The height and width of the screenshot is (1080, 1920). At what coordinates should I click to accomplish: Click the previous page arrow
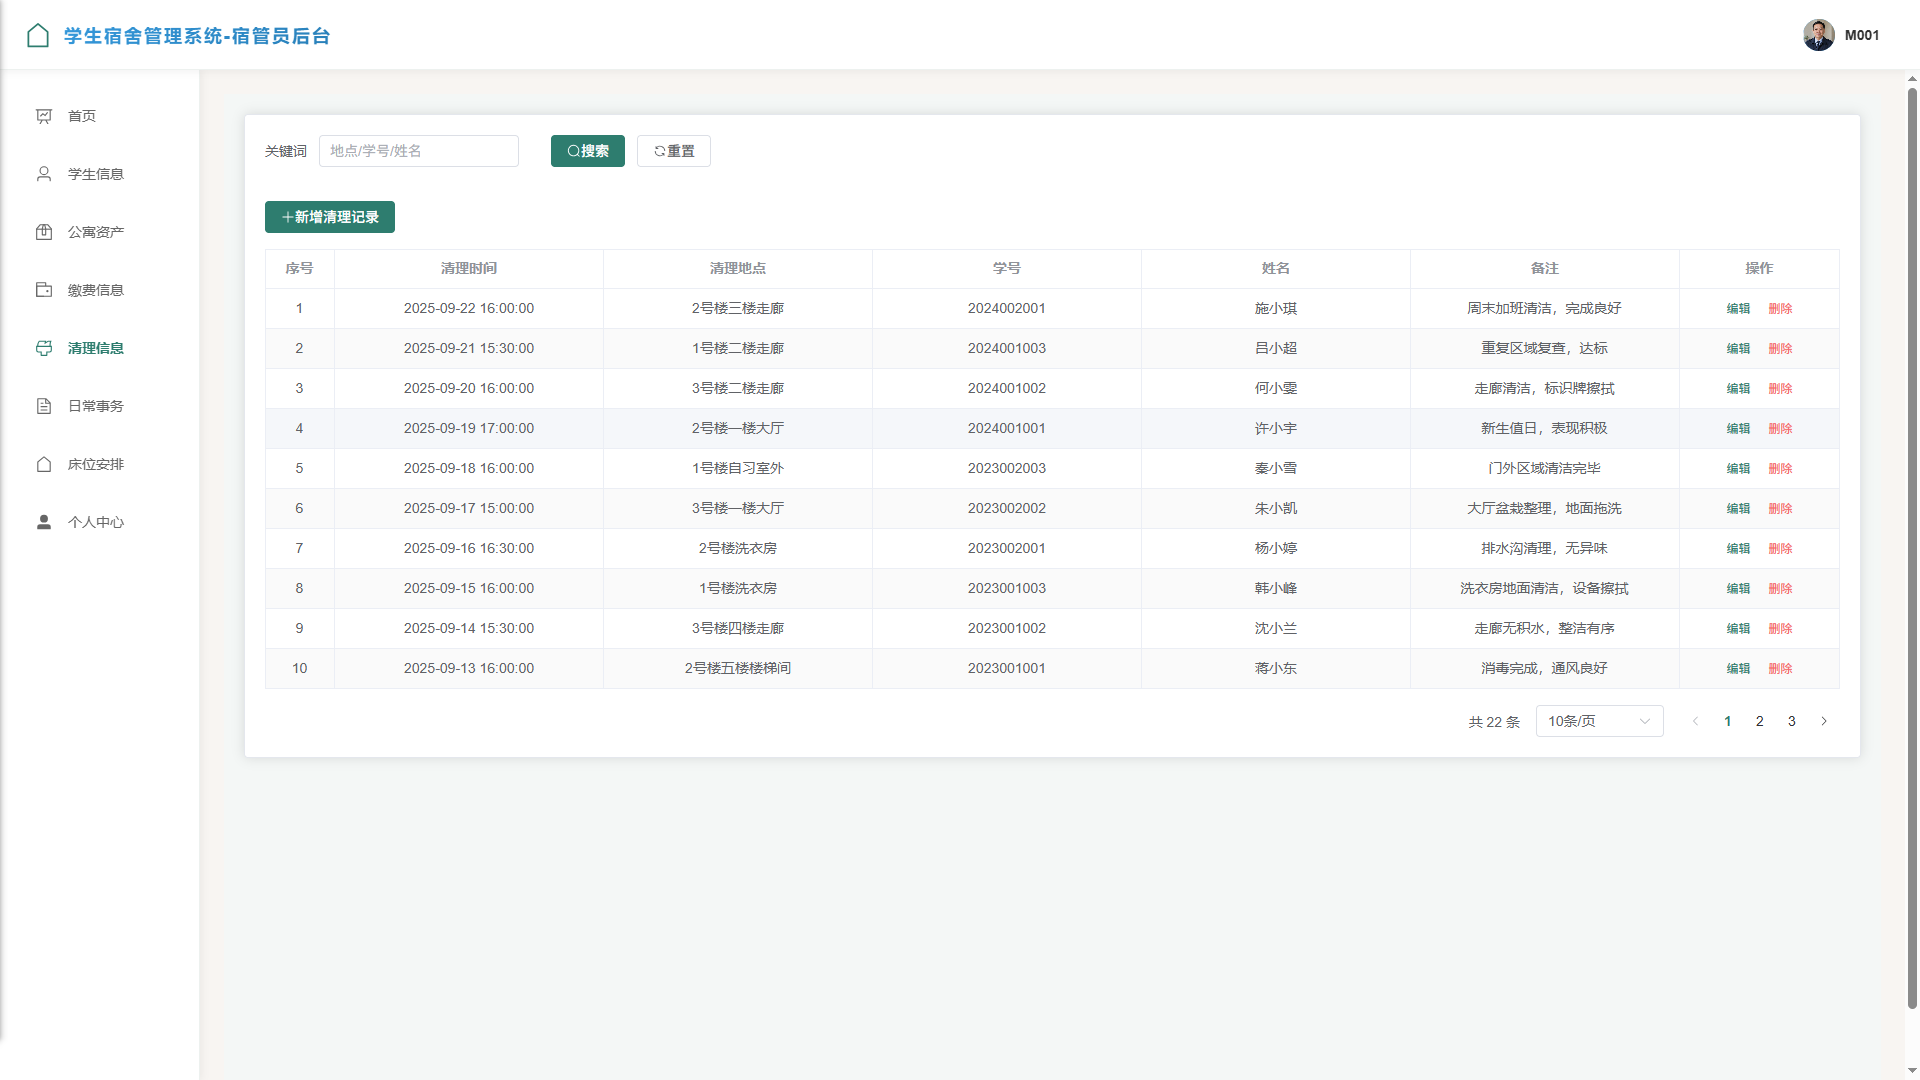(1695, 721)
